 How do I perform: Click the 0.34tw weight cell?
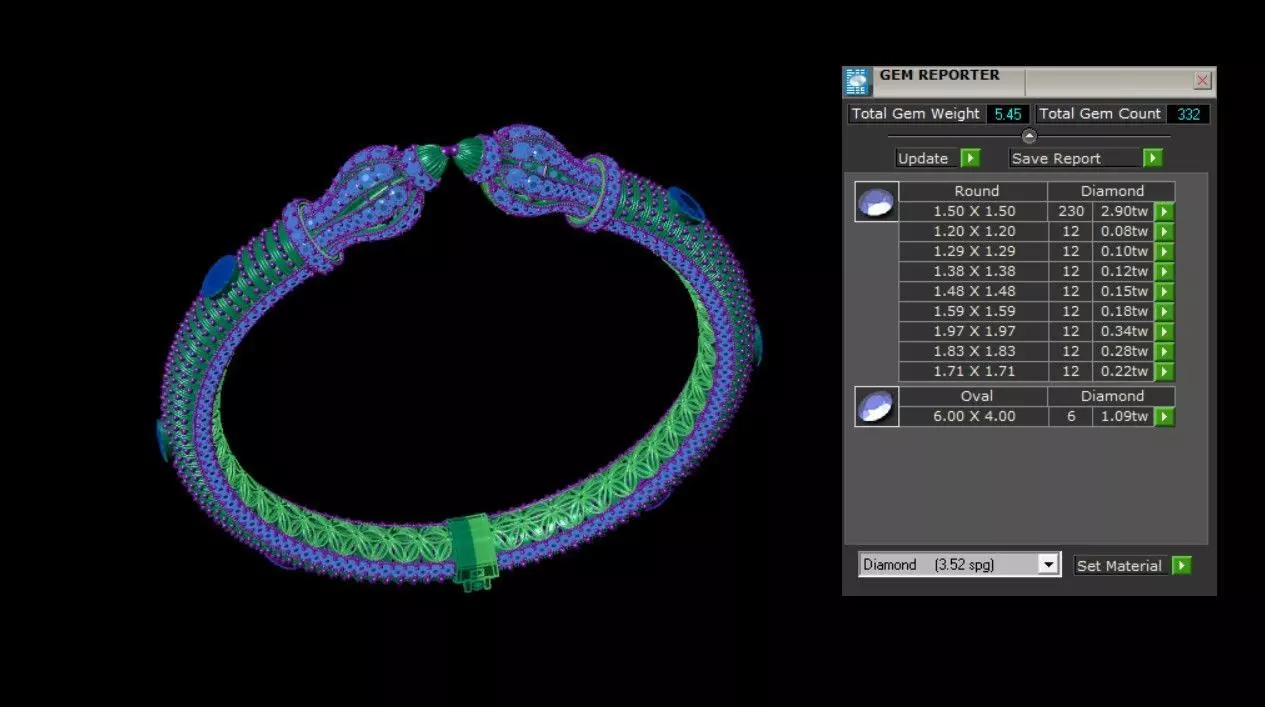point(1124,332)
